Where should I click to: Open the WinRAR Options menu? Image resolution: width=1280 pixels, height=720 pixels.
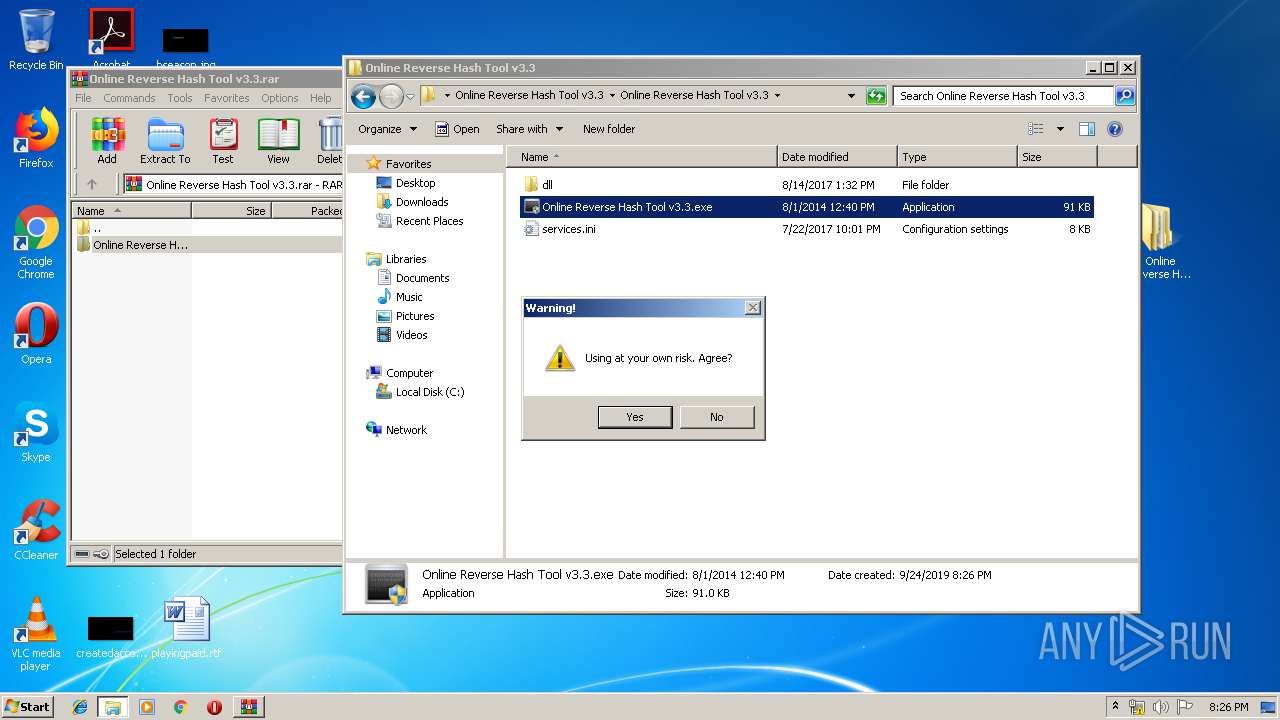[x=280, y=98]
